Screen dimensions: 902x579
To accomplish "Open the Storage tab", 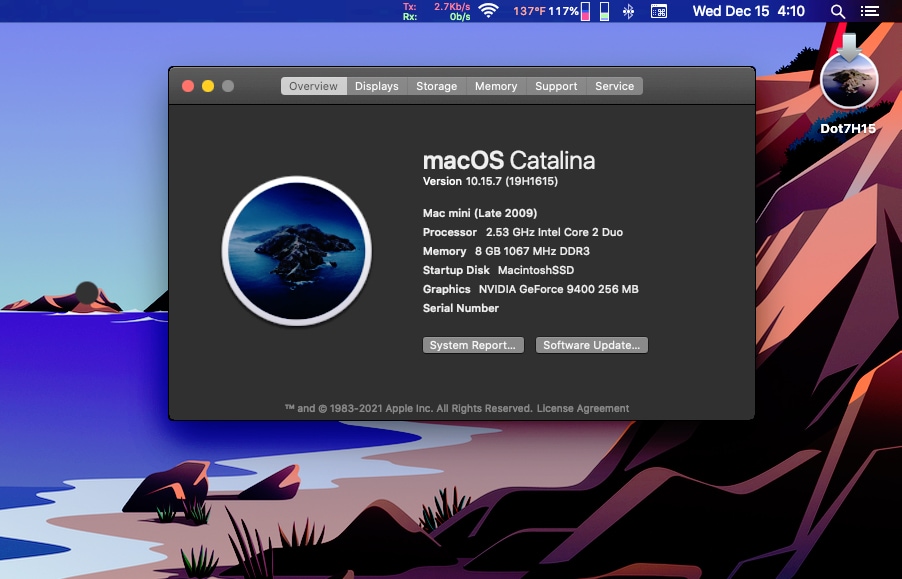I will click(437, 86).
